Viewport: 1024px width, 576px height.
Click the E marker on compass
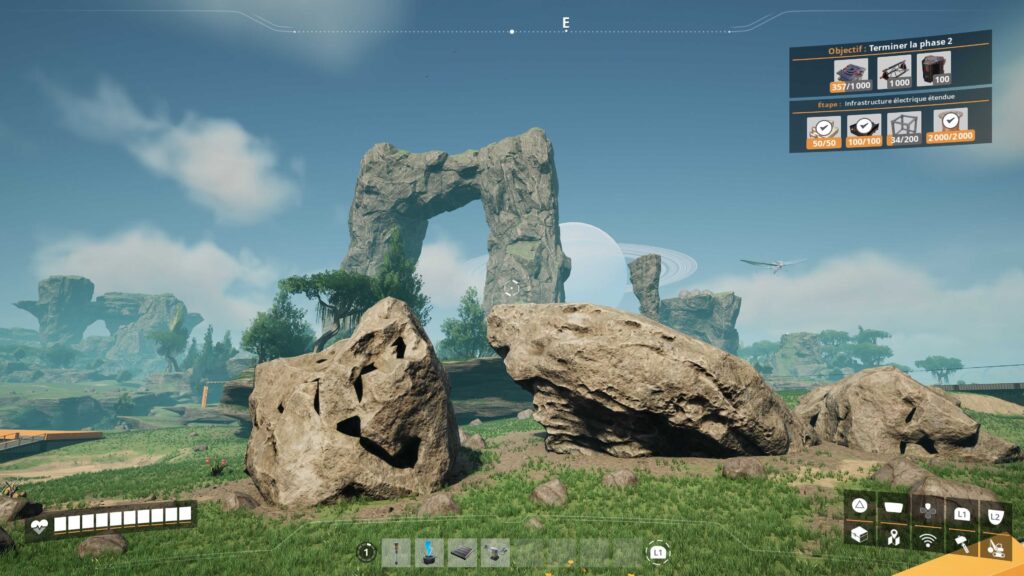coord(565,22)
